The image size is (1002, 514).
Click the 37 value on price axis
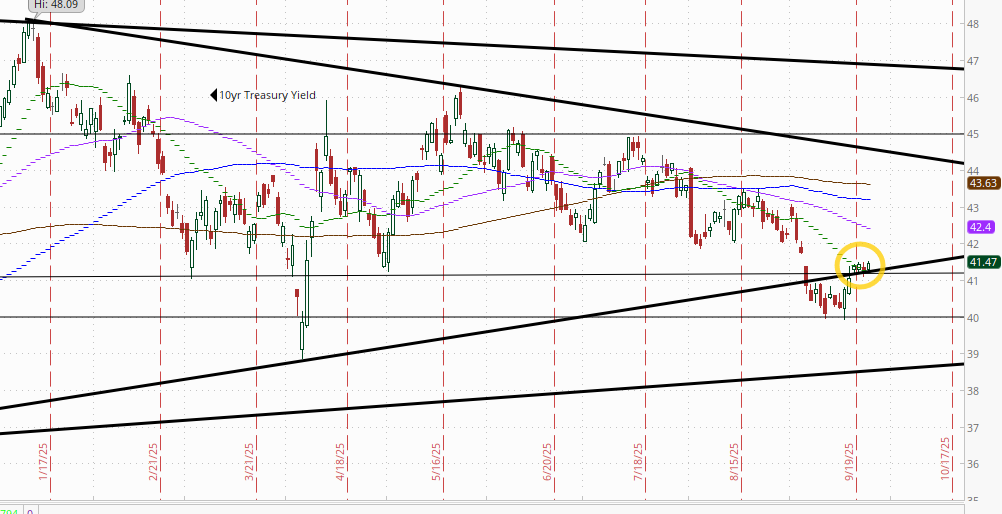point(975,428)
